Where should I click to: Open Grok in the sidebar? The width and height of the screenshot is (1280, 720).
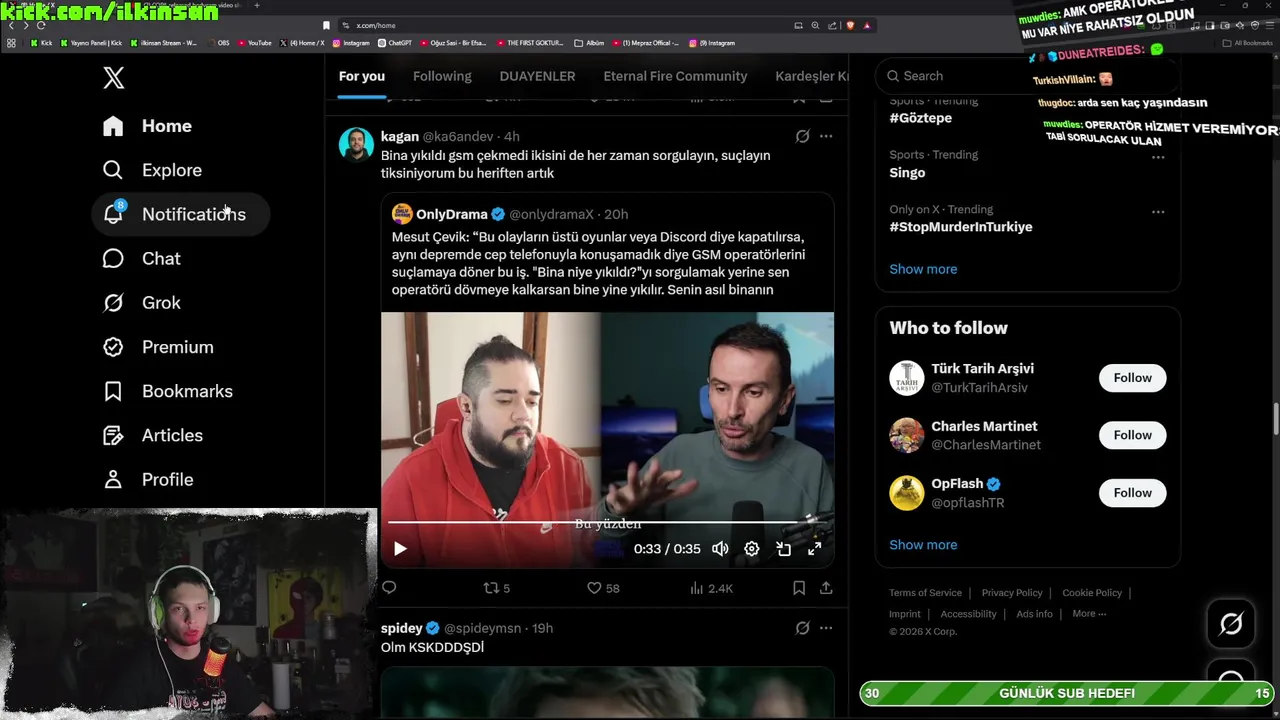141,302
